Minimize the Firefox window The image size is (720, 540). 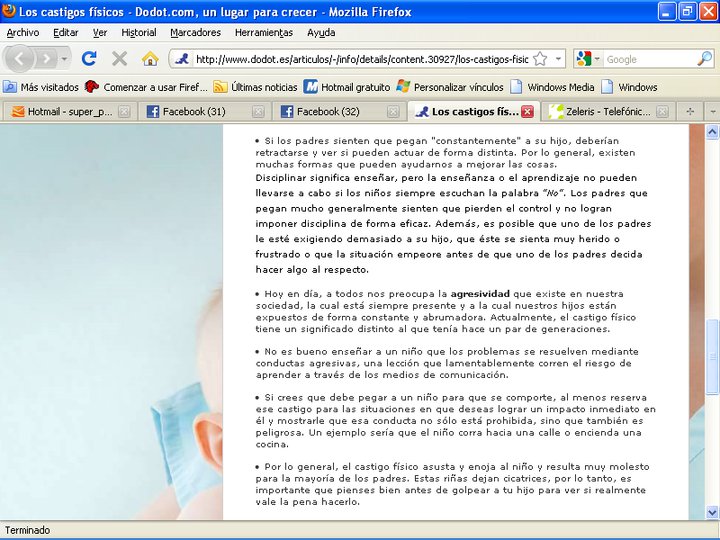(667, 11)
